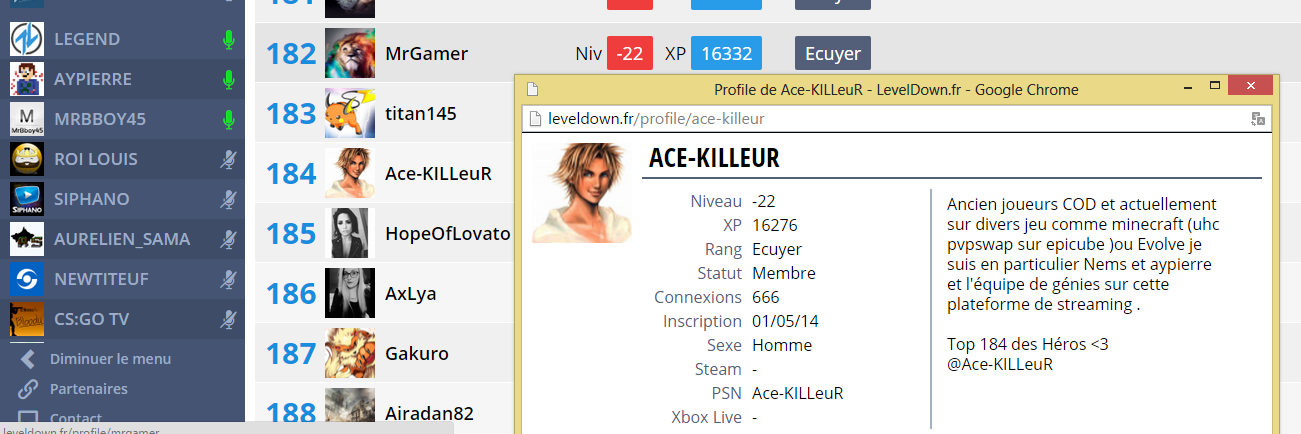Click the green microphone icon beside AYPIERRE
Viewport: 1301px width, 434px height.
[228, 80]
